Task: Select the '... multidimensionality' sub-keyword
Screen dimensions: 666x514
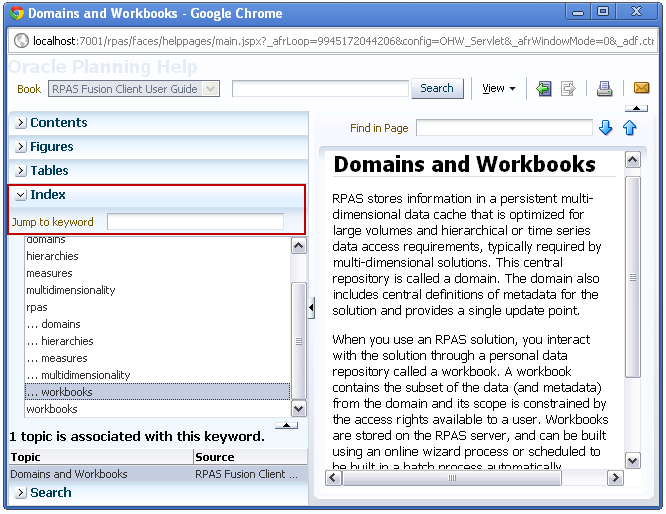Action: click(78, 375)
